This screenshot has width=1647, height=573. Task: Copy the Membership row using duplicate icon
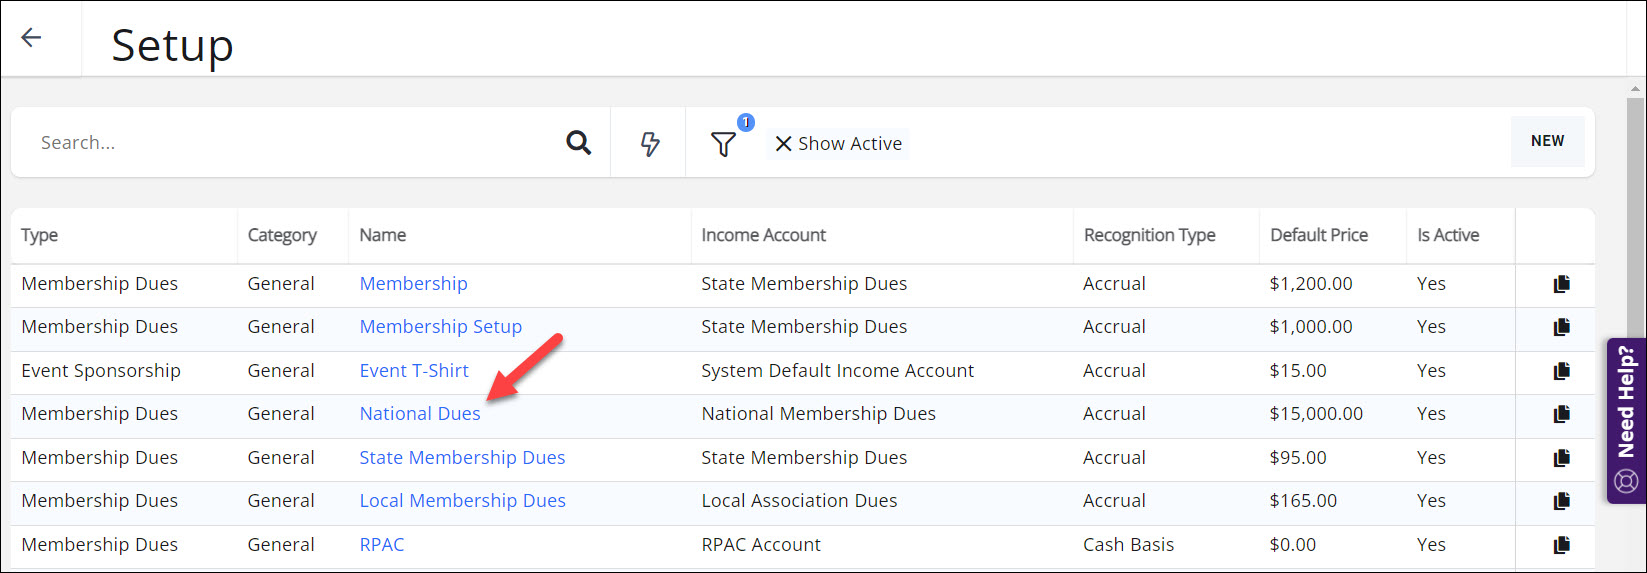1561,284
